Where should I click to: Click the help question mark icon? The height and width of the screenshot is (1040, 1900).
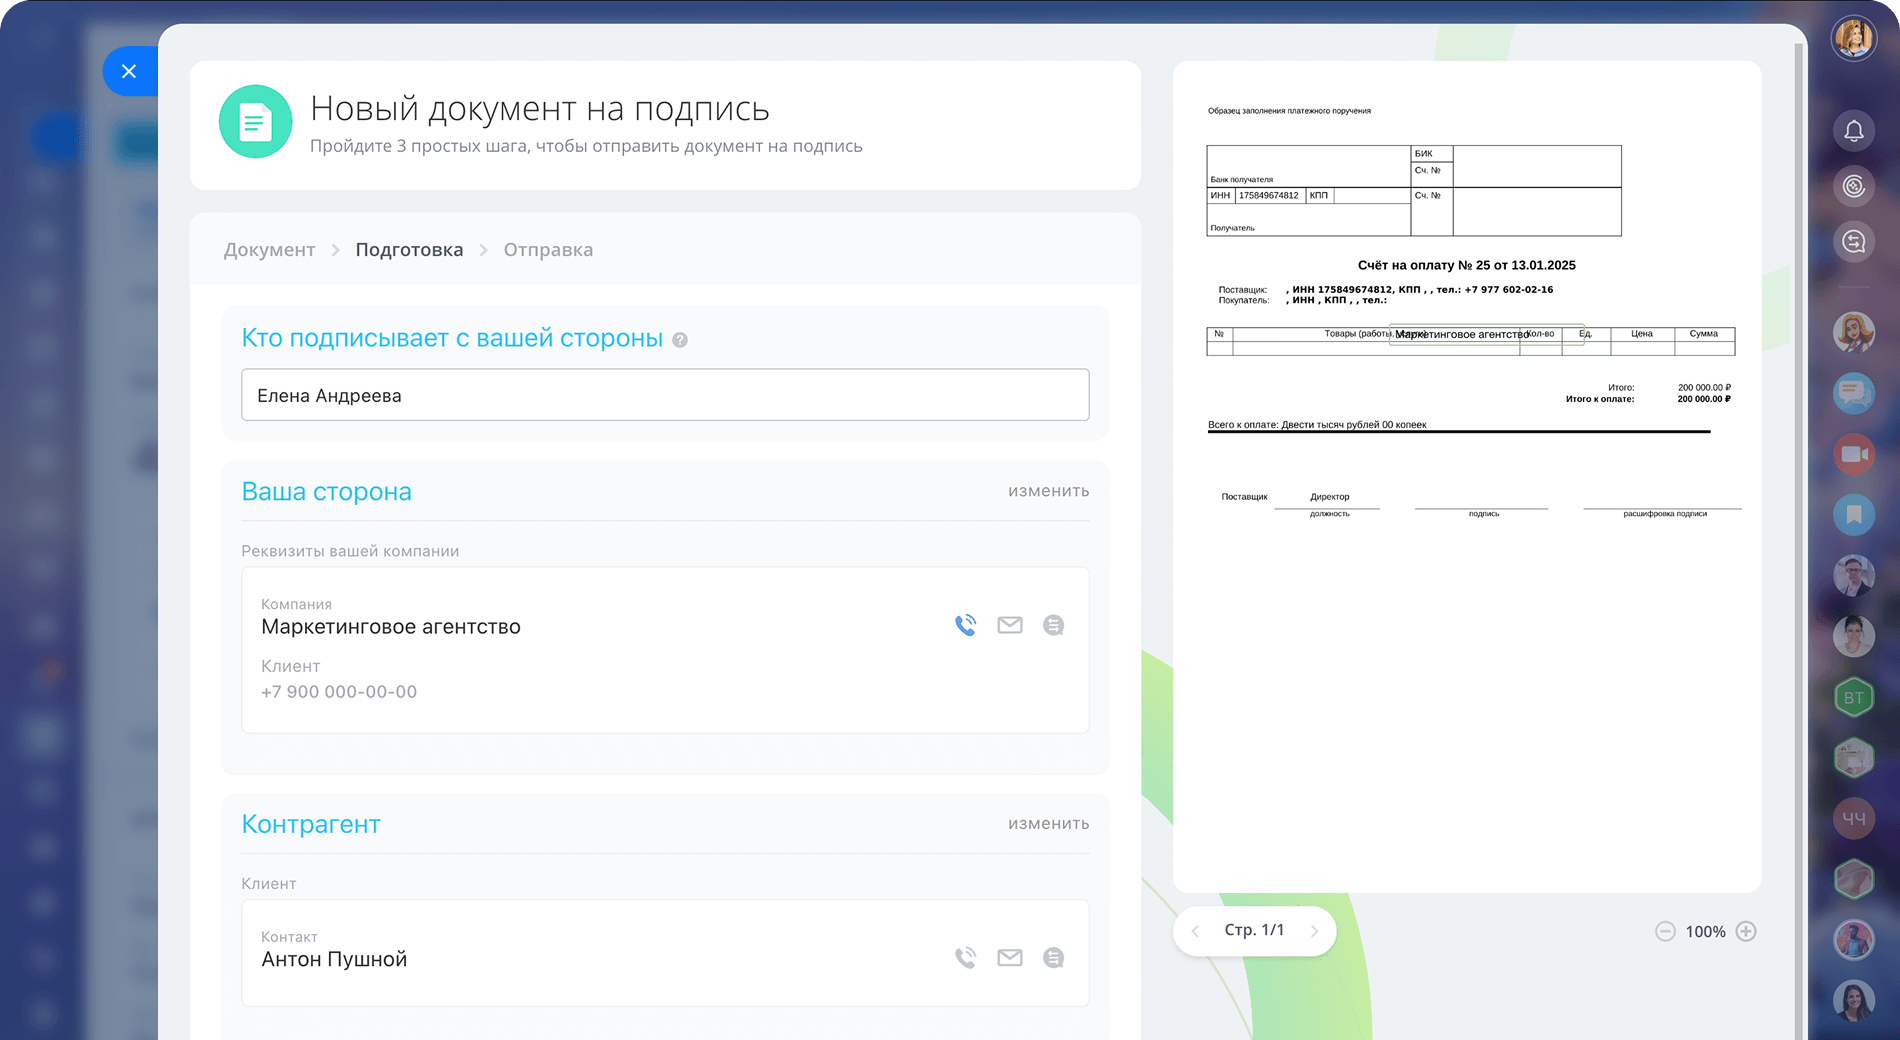[680, 340]
